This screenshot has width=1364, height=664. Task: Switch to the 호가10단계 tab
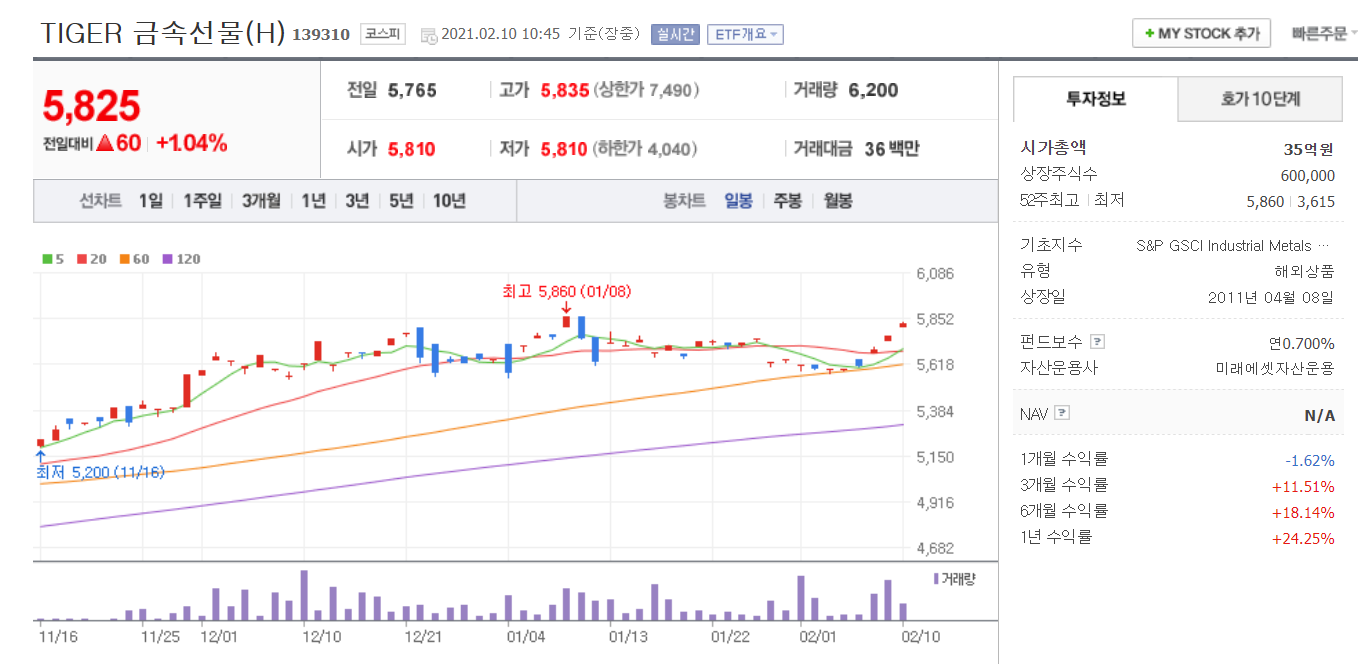[x=1260, y=99]
